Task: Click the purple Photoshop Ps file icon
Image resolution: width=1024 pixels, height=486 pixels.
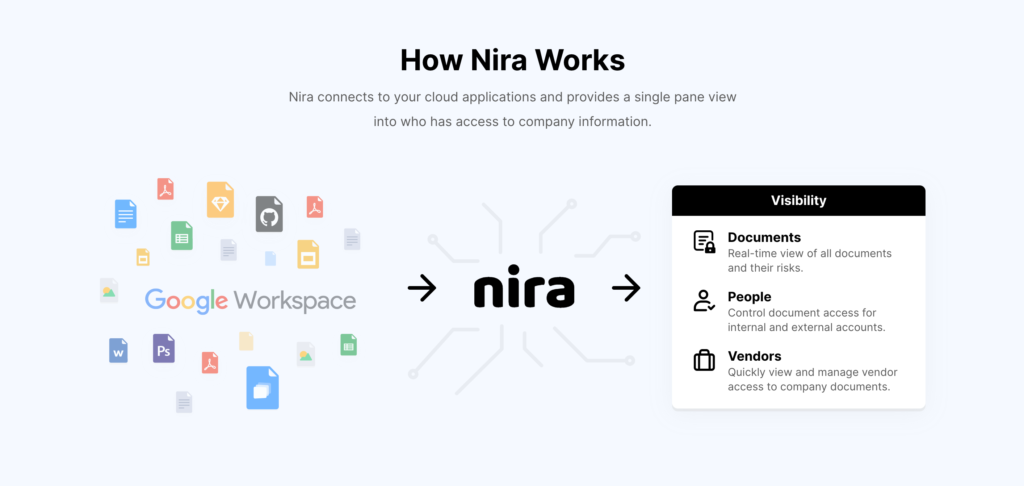Action: click(x=164, y=348)
